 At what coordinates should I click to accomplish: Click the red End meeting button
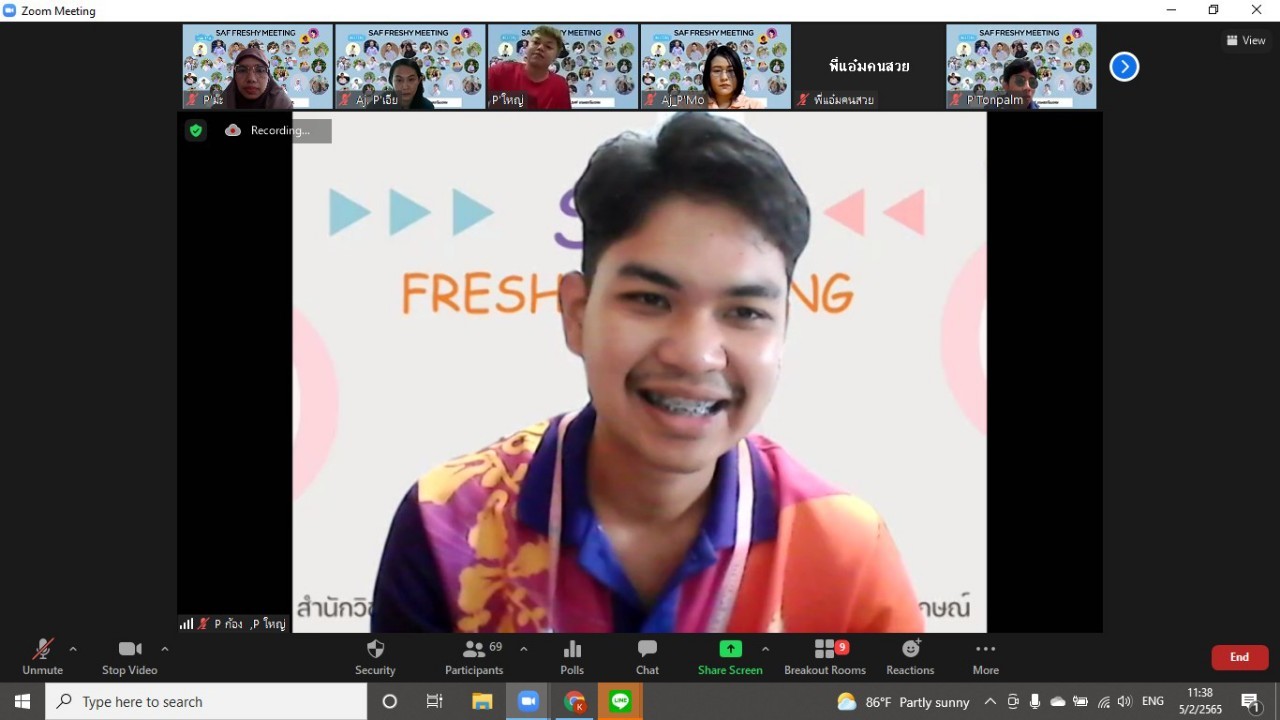click(1239, 657)
